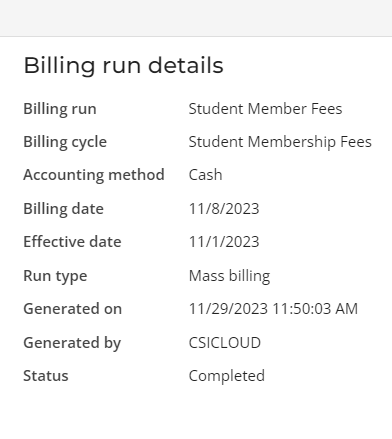Click the Generated by label
This screenshot has height=439, width=392.
[x=72, y=343]
